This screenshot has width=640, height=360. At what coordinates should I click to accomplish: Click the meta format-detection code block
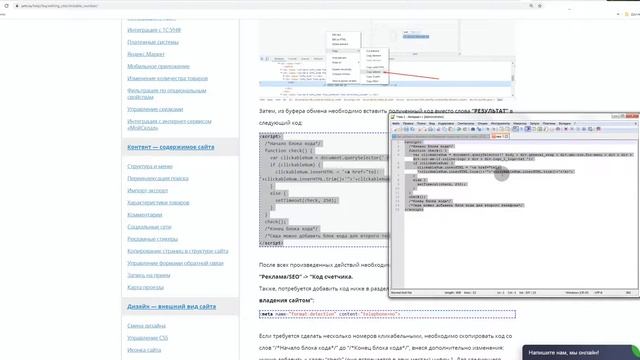[387, 314]
